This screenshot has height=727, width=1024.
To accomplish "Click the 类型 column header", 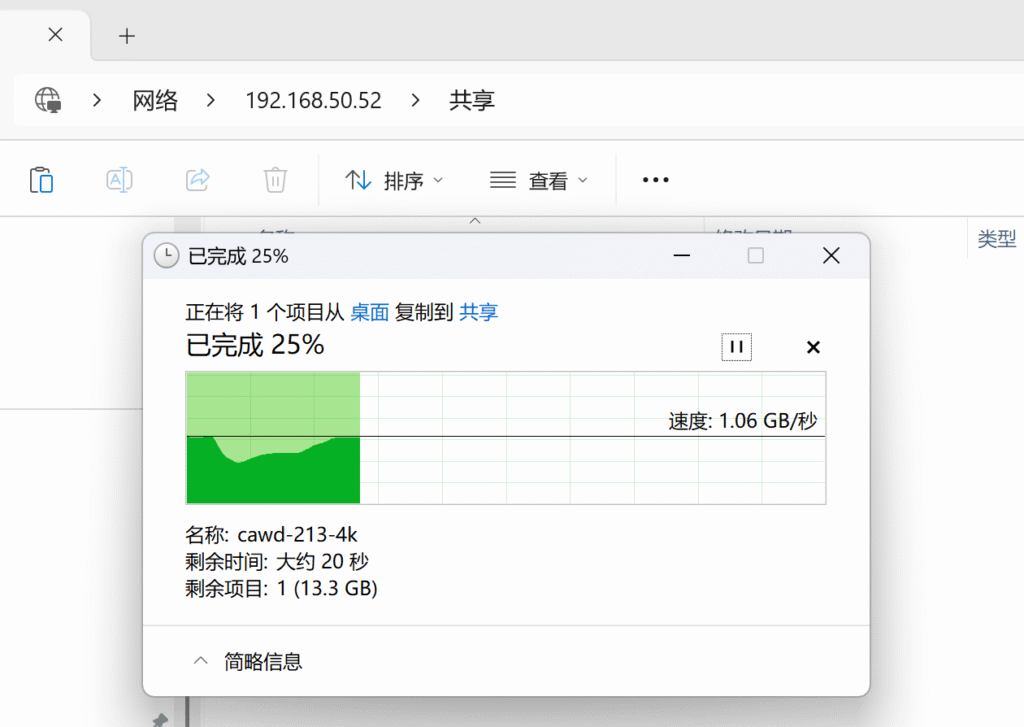I will click(x=996, y=239).
